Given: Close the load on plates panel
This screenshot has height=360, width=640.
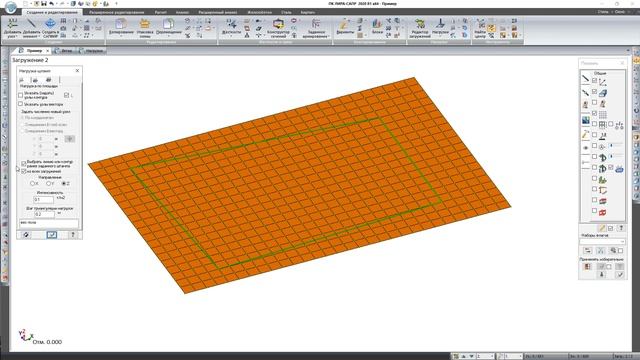Looking at the screenshot, I should (x=77, y=71).
